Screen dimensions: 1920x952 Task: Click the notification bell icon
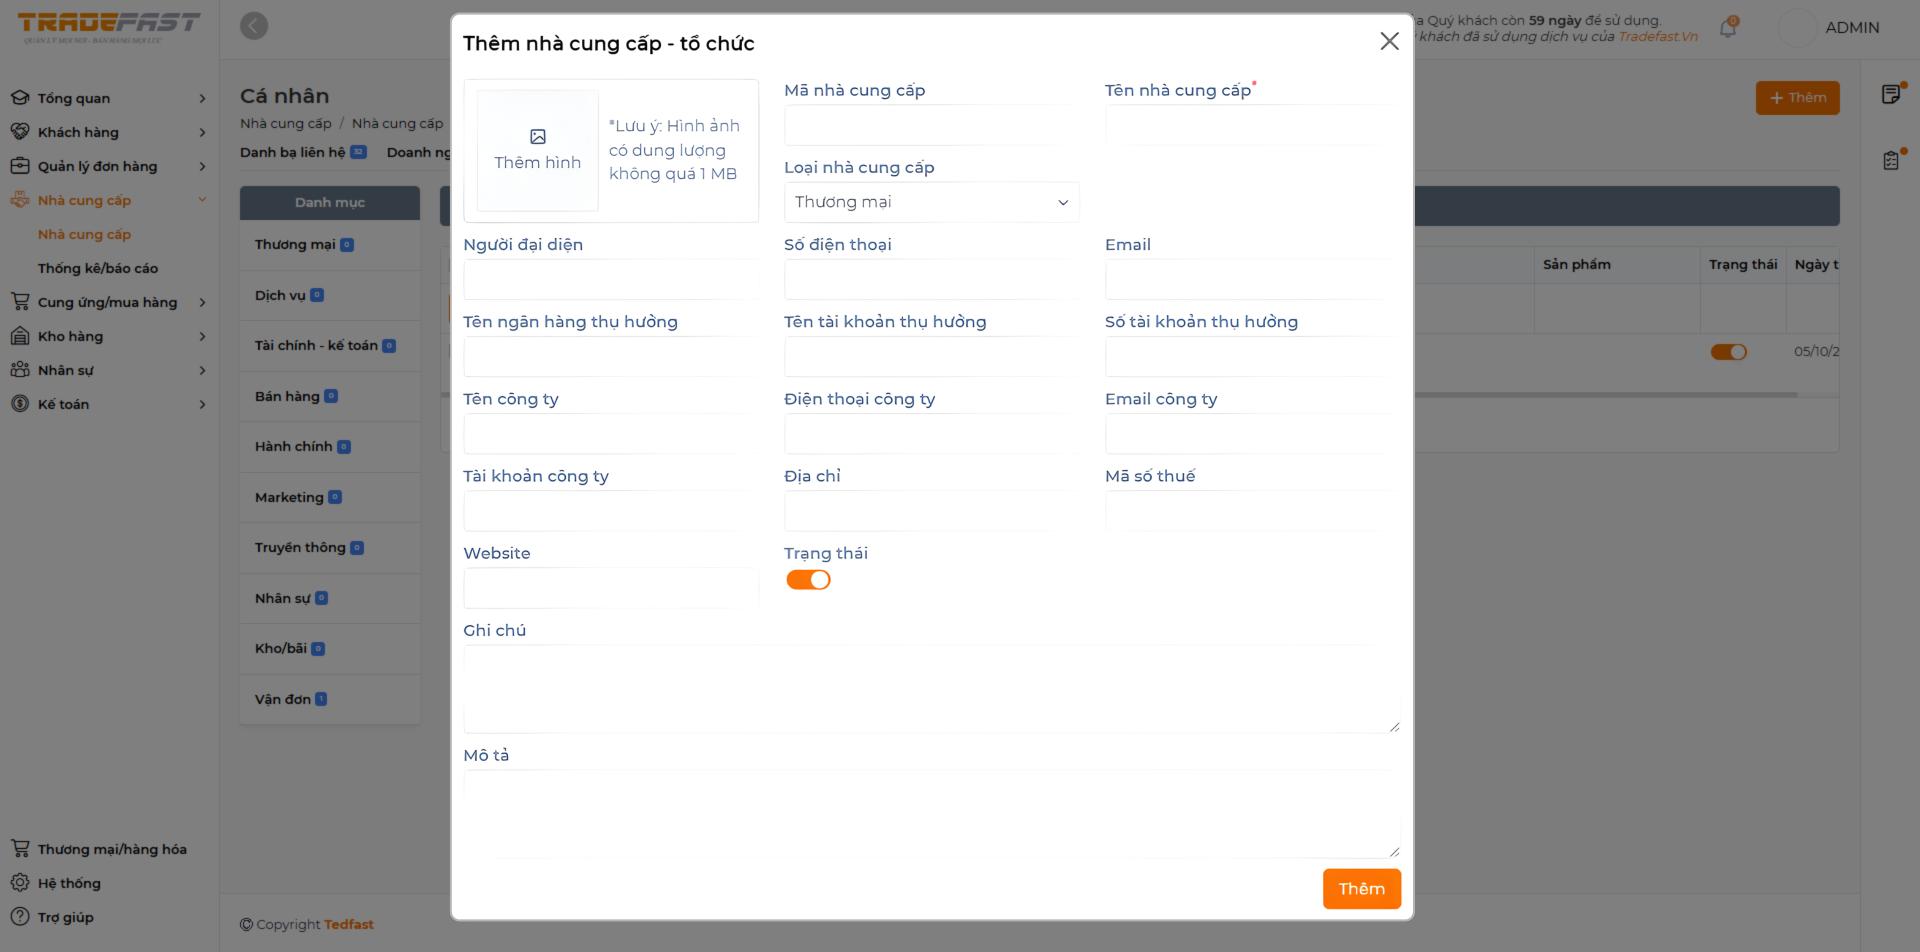click(1728, 28)
